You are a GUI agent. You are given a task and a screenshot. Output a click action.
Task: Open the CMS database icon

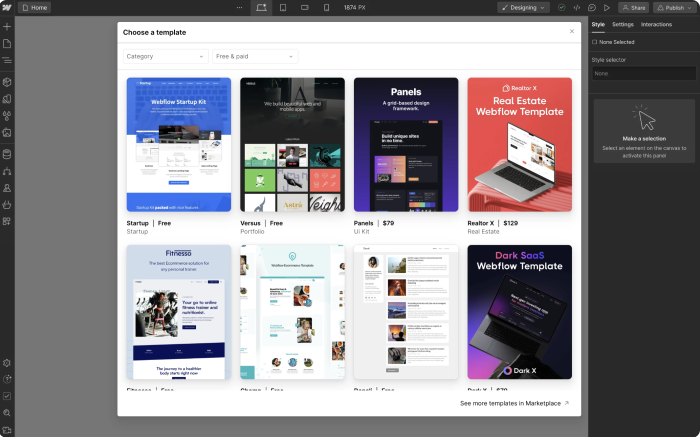pos(7,154)
